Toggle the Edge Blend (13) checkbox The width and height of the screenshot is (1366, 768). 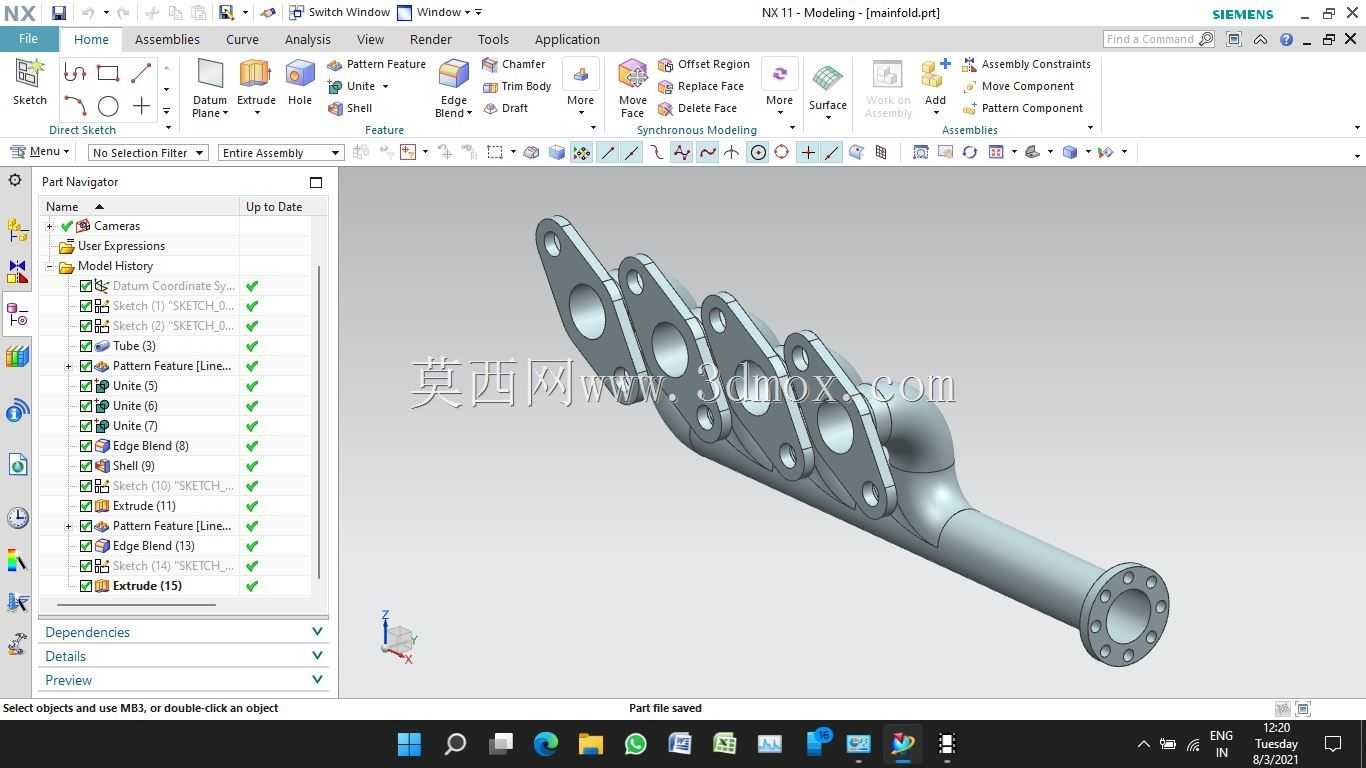pos(86,546)
